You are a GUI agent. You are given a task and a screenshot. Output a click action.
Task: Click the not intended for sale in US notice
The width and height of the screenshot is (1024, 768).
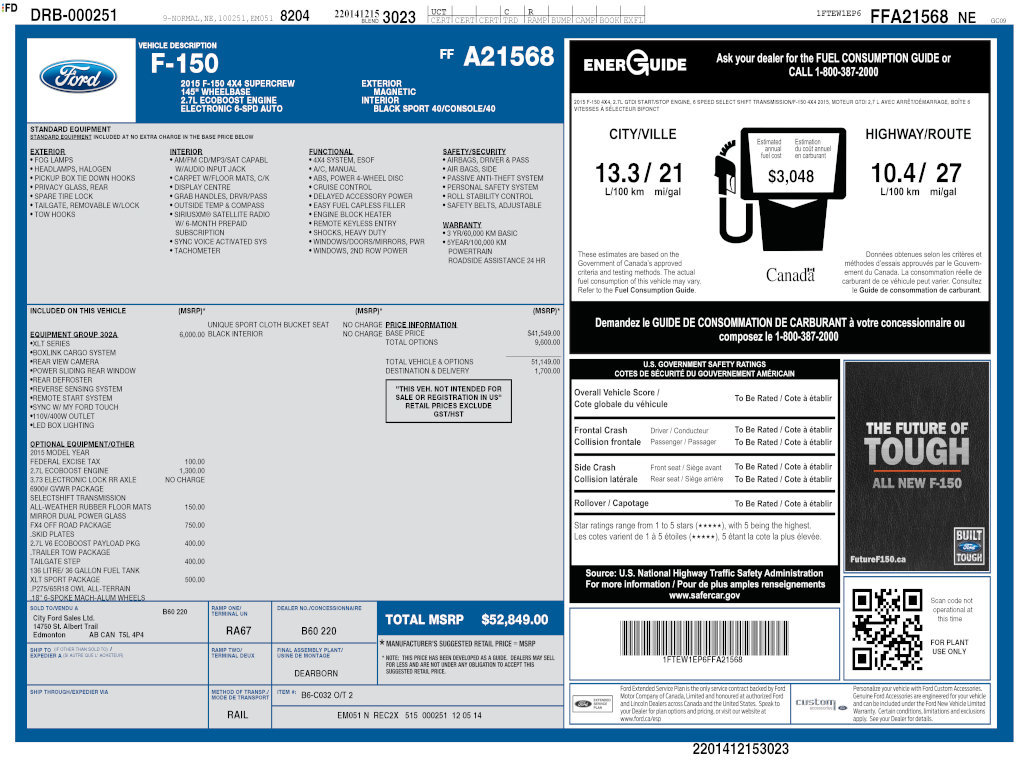(x=449, y=401)
